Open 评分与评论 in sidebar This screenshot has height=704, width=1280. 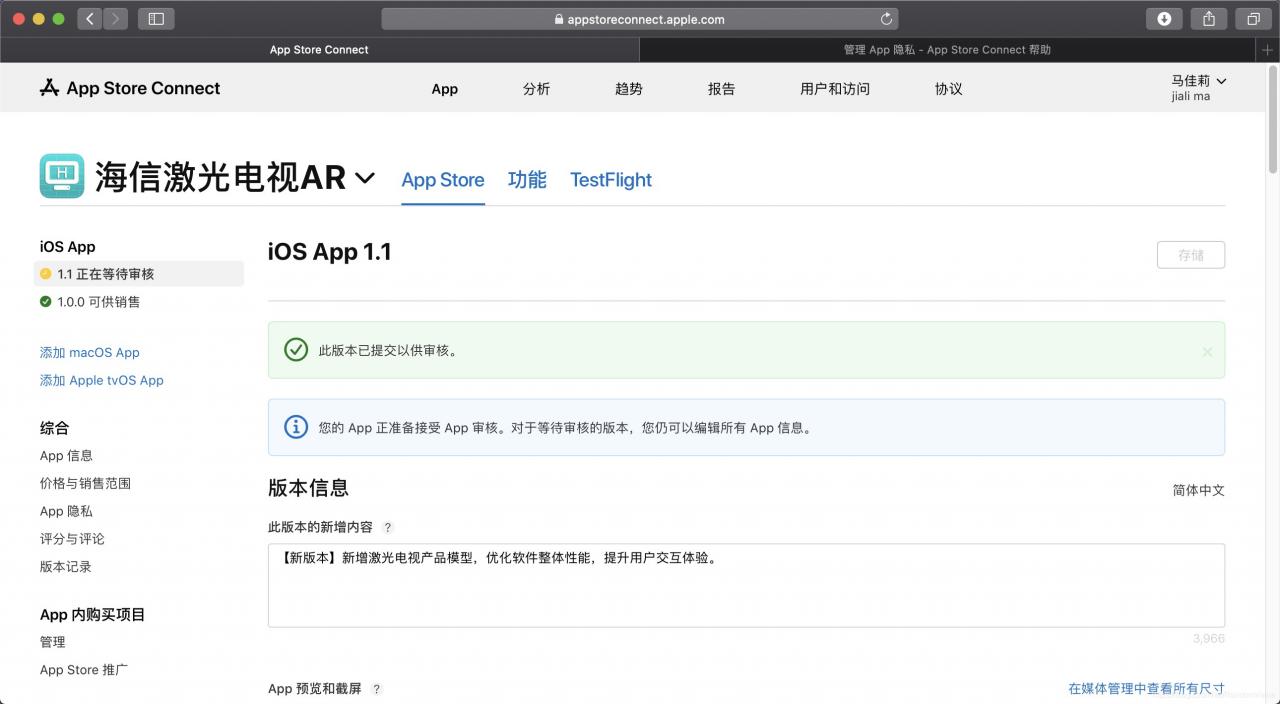72,539
